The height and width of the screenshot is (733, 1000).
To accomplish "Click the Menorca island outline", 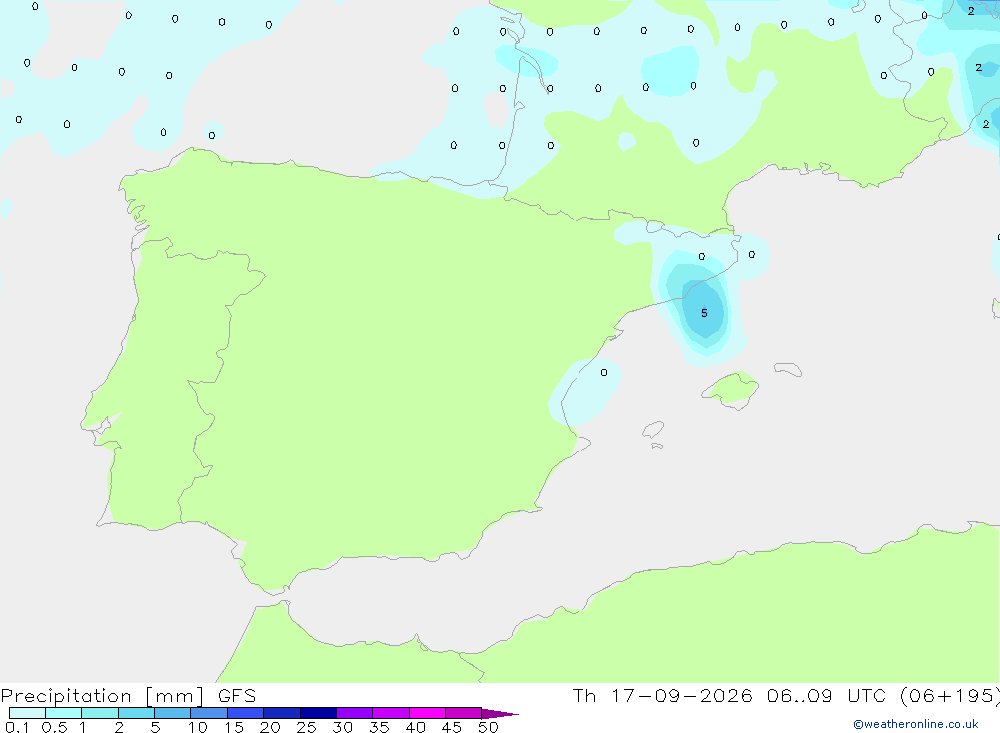I will [788, 369].
